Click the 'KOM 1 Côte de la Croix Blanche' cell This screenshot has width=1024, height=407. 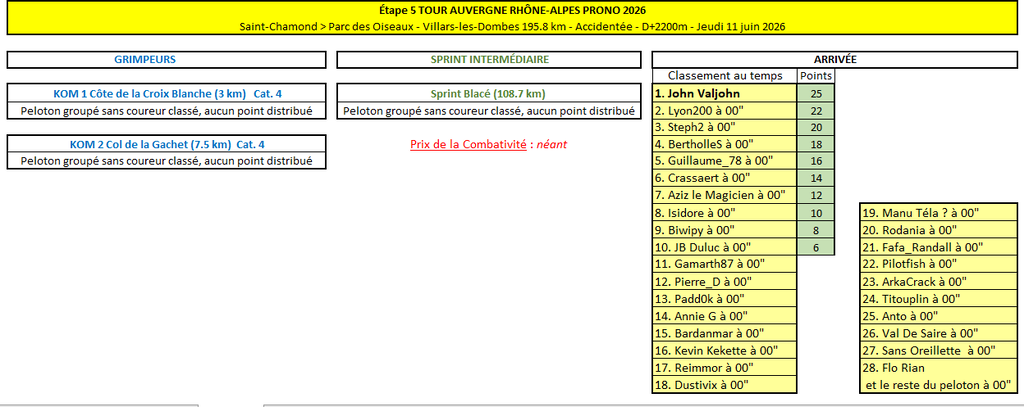coord(167,93)
